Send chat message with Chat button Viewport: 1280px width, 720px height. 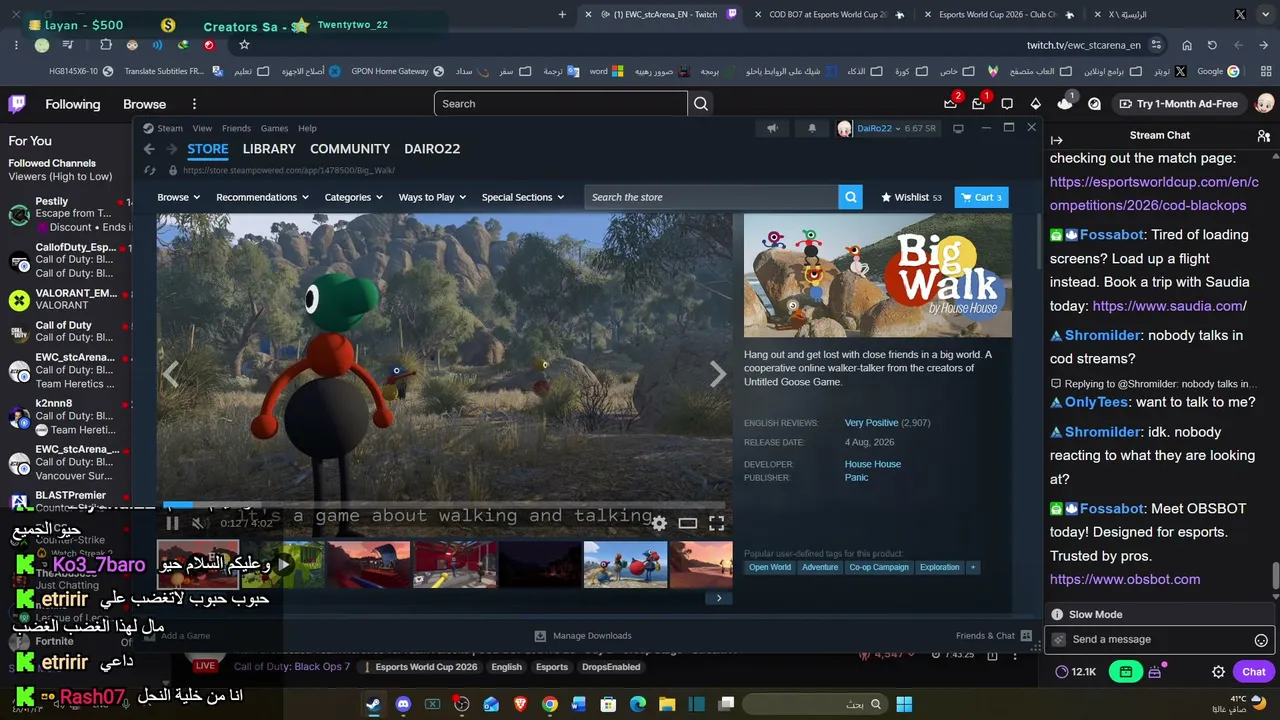tap(1254, 672)
